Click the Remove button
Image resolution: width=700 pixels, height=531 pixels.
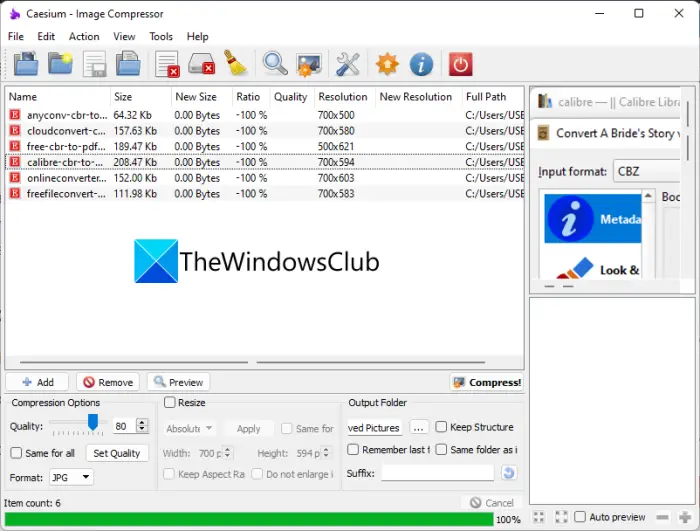point(108,382)
